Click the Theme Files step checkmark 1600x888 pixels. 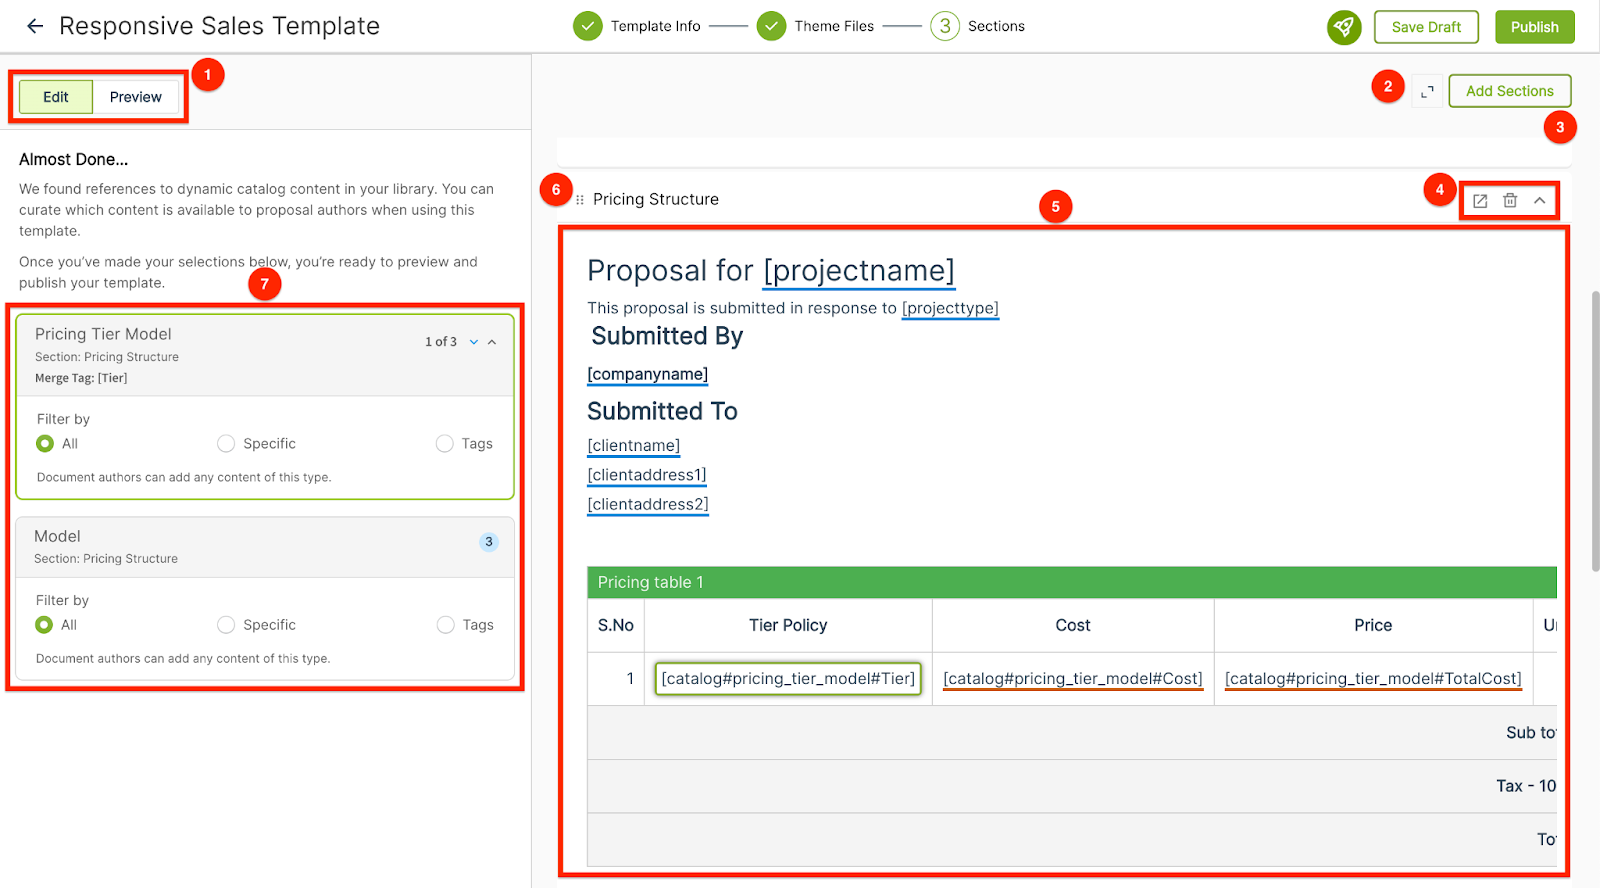click(x=771, y=26)
